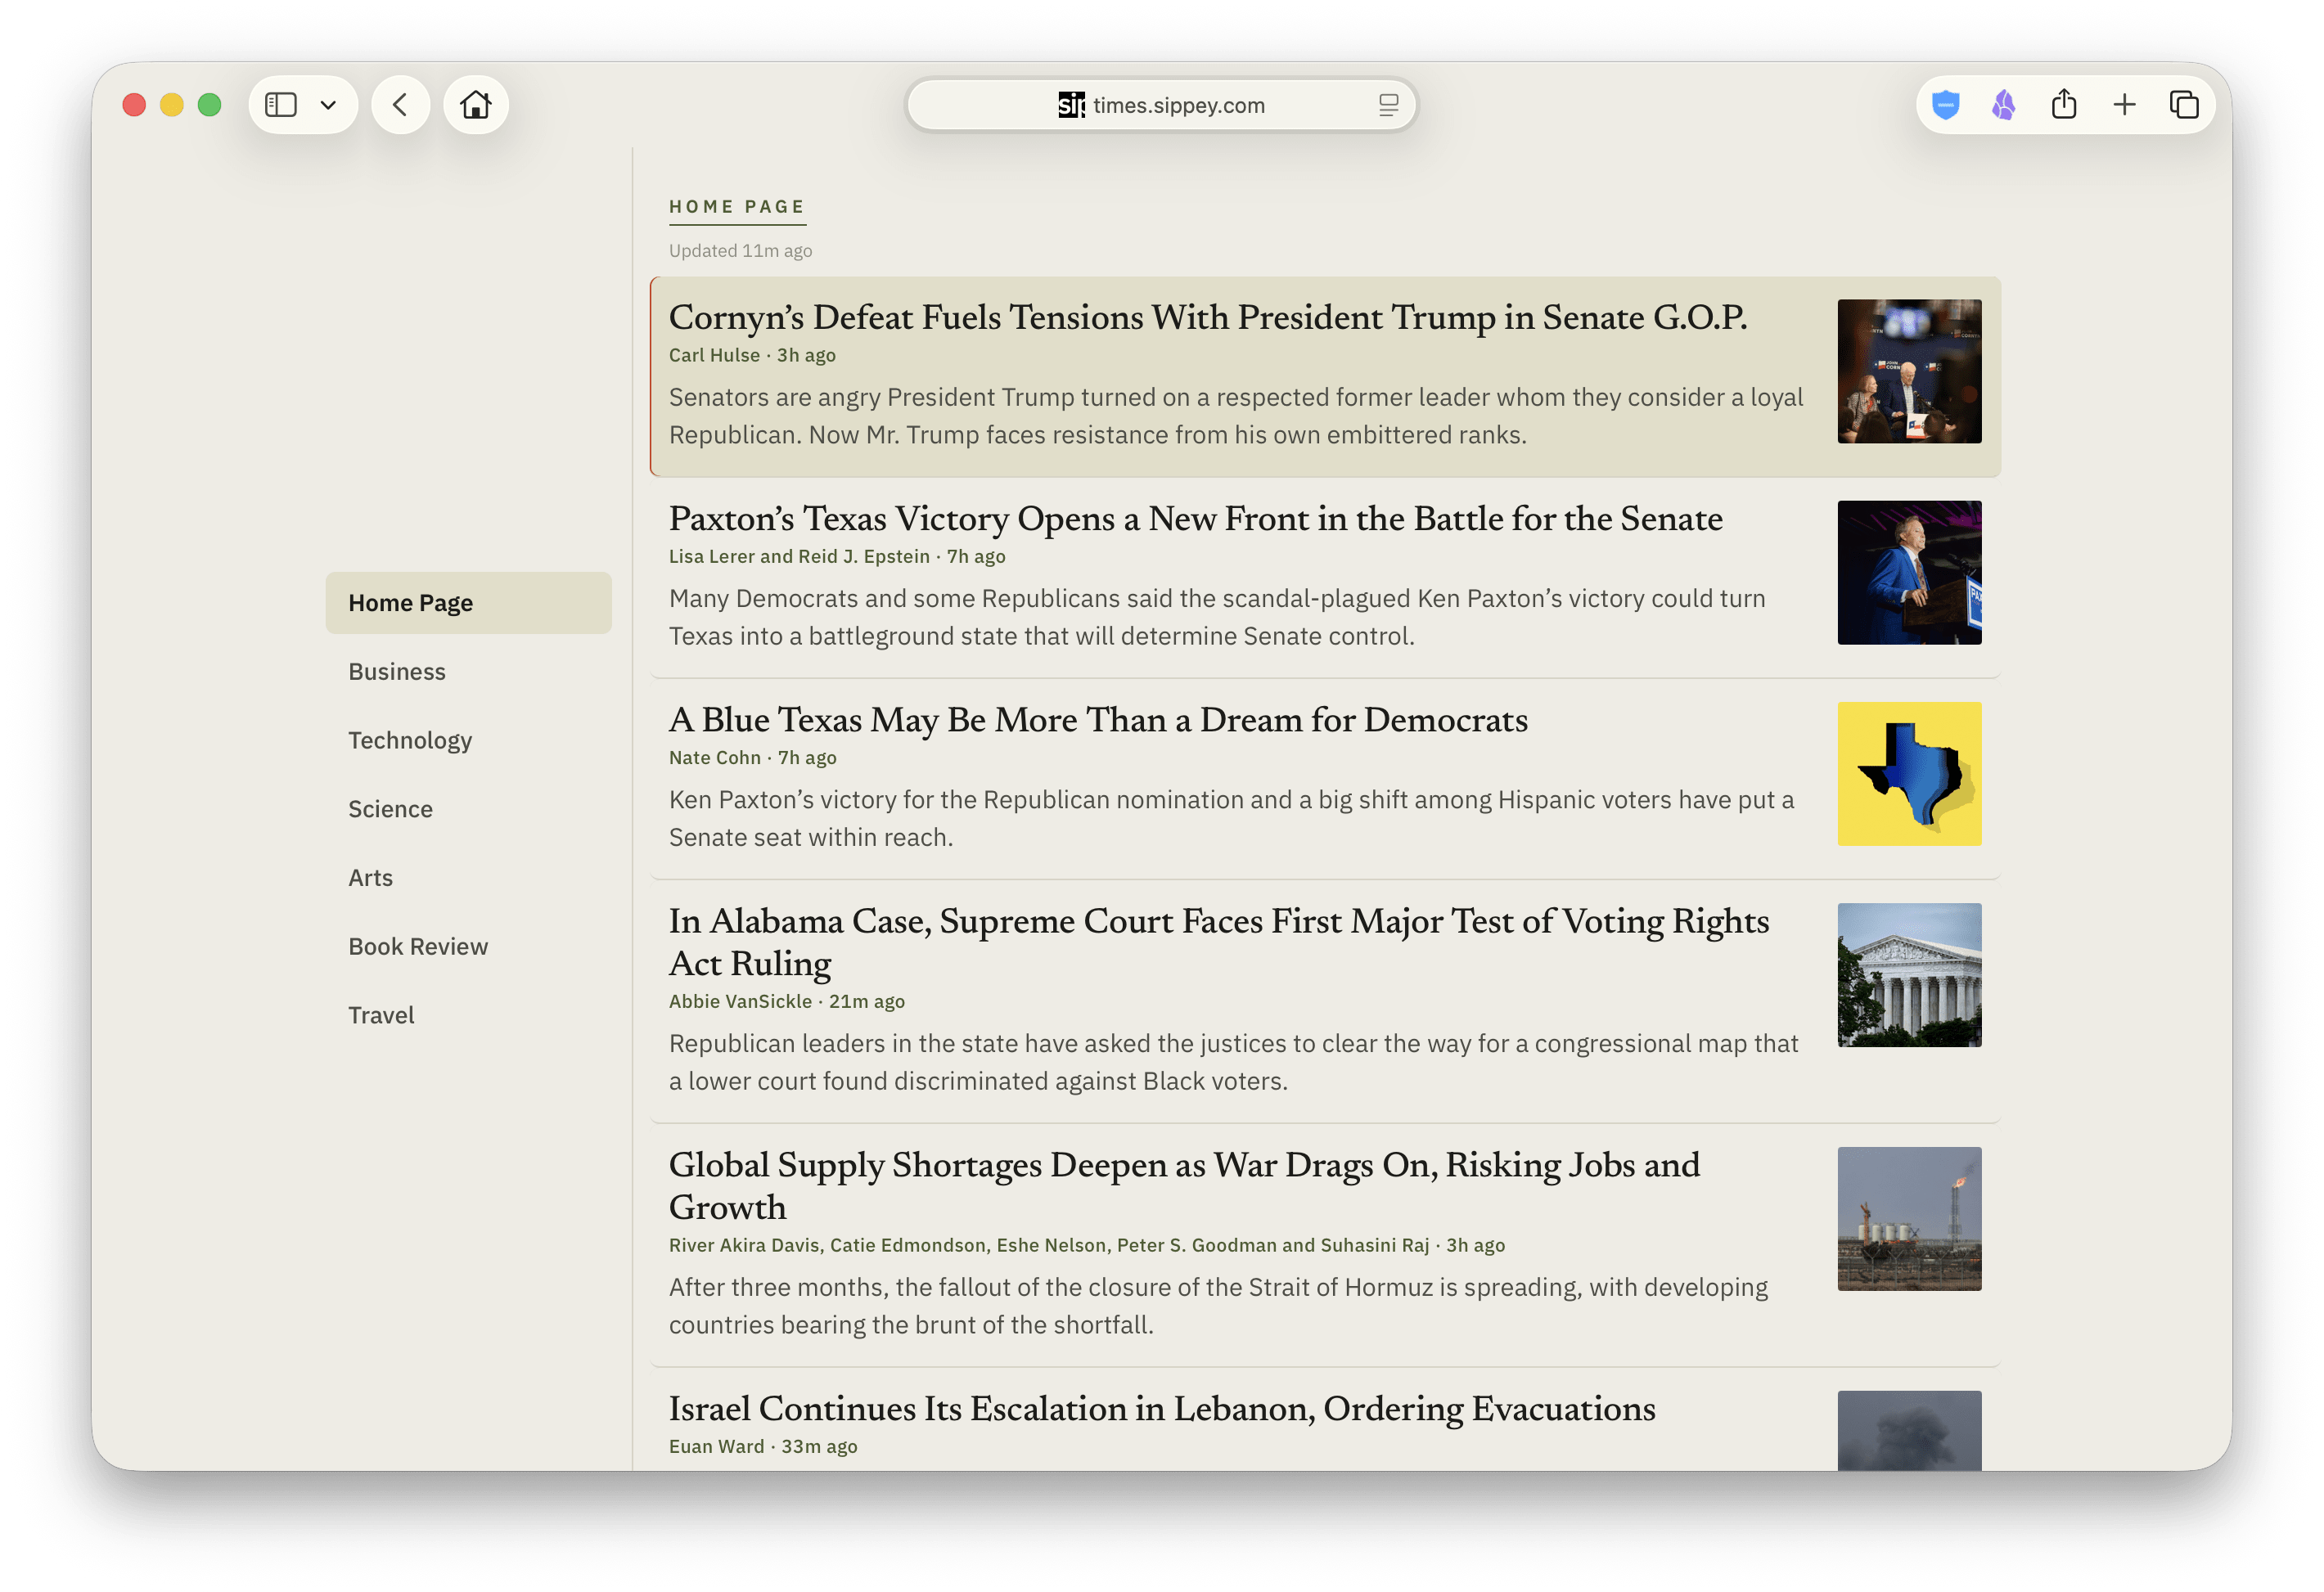Open Paxton's Texas Victory headline

(x=1195, y=519)
